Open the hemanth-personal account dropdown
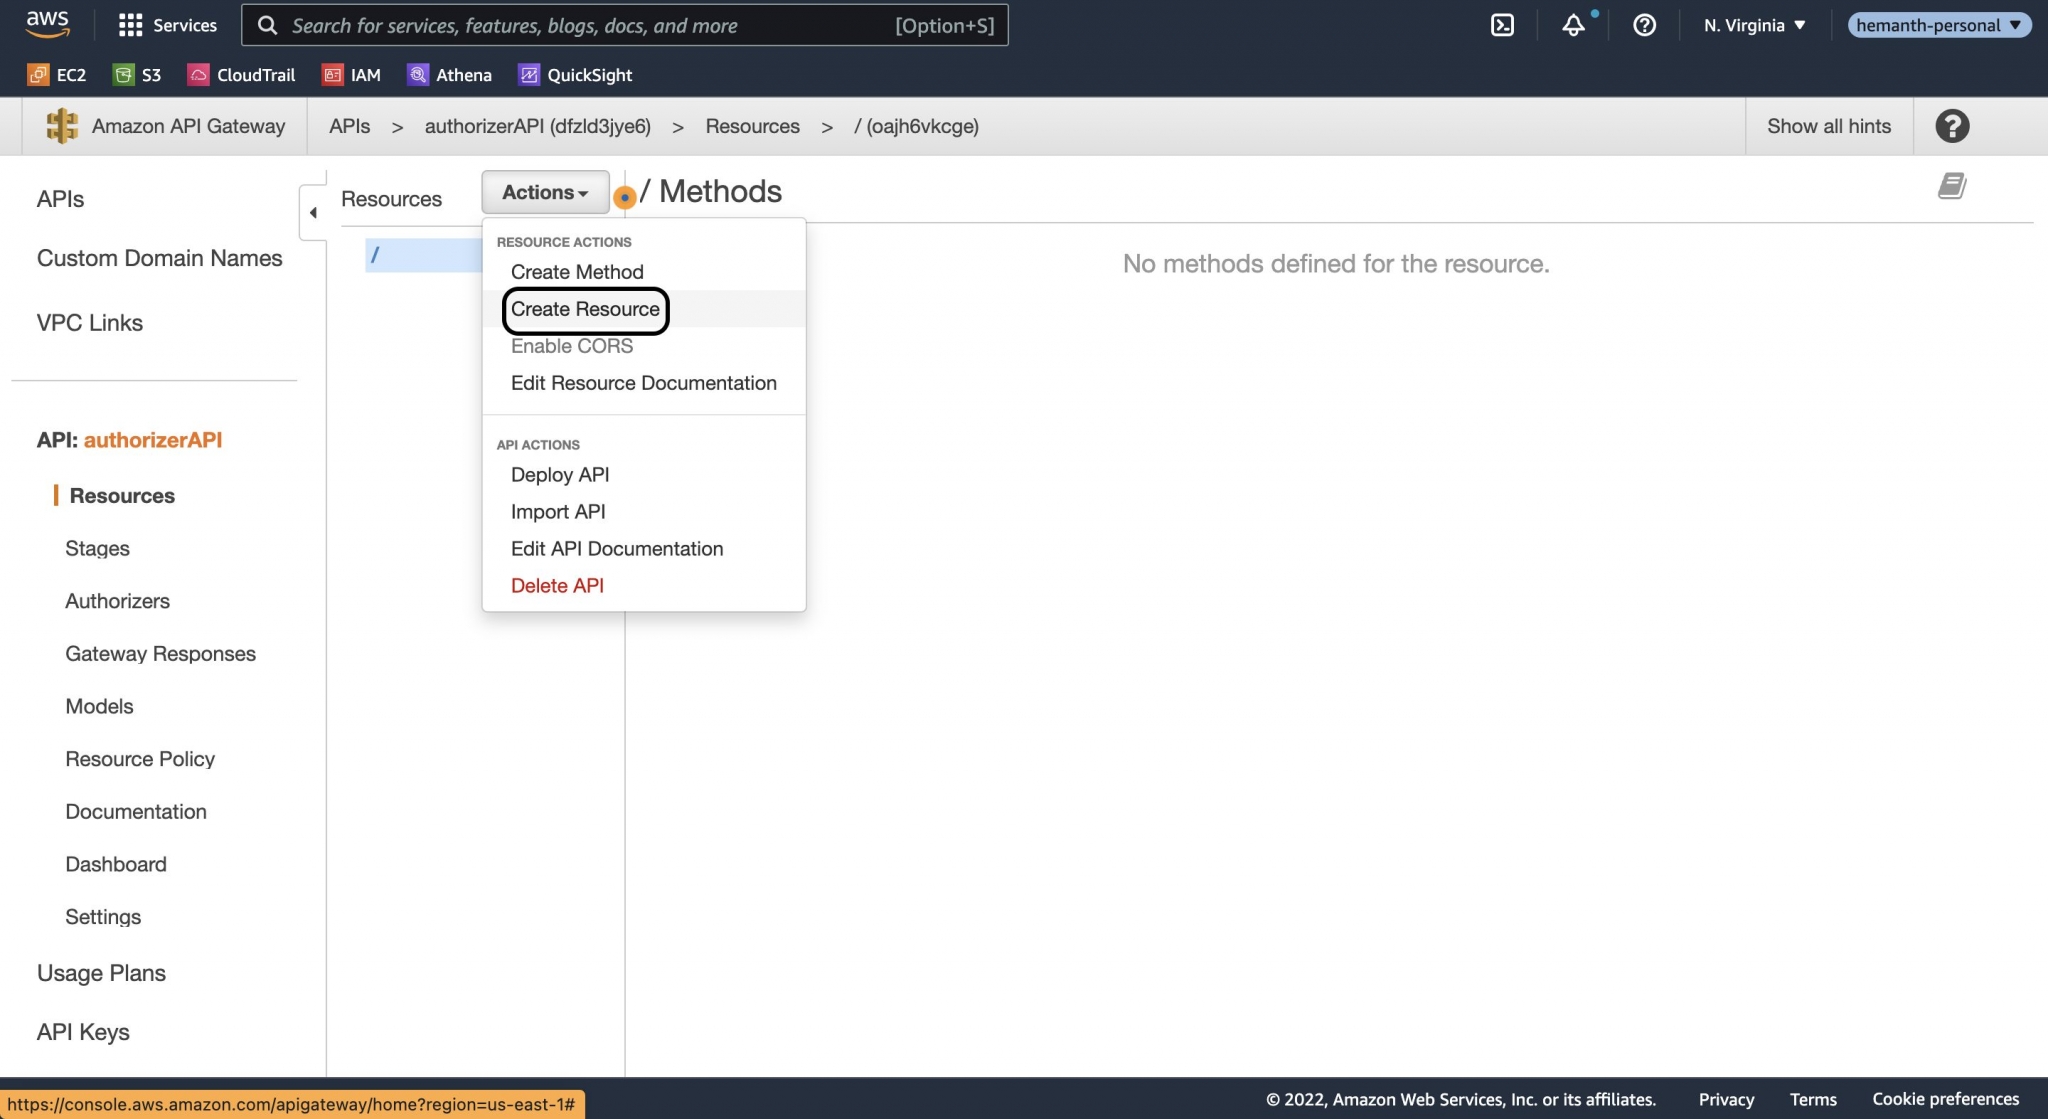The image size is (2048, 1119). (x=1938, y=25)
